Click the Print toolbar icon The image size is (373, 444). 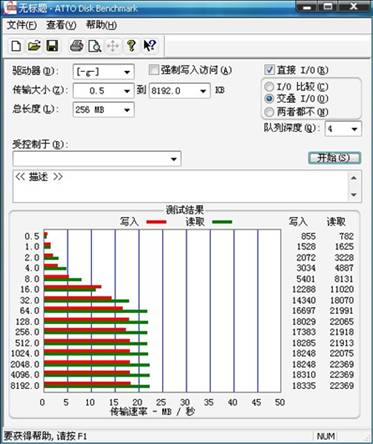click(x=76, y=46)
